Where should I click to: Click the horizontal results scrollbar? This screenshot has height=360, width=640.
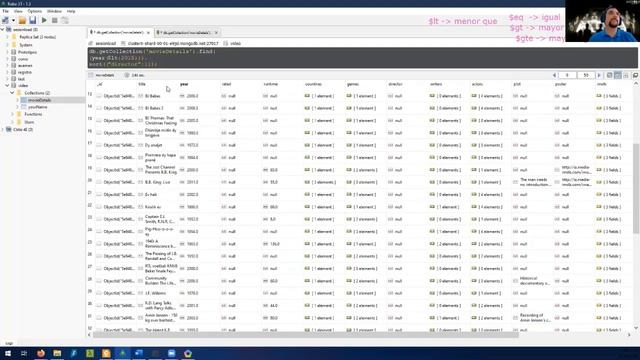point(306,335)
